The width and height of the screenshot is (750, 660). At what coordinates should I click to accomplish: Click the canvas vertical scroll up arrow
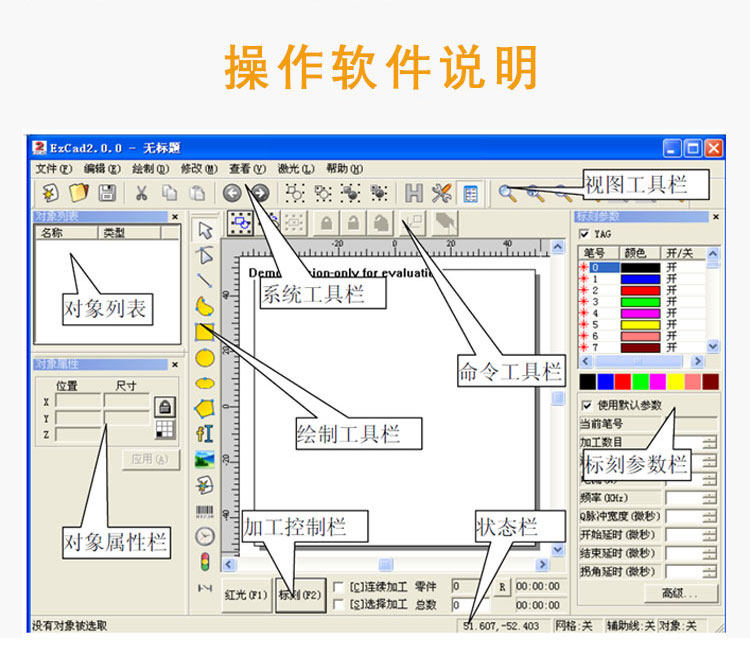[x=557, y=247]
